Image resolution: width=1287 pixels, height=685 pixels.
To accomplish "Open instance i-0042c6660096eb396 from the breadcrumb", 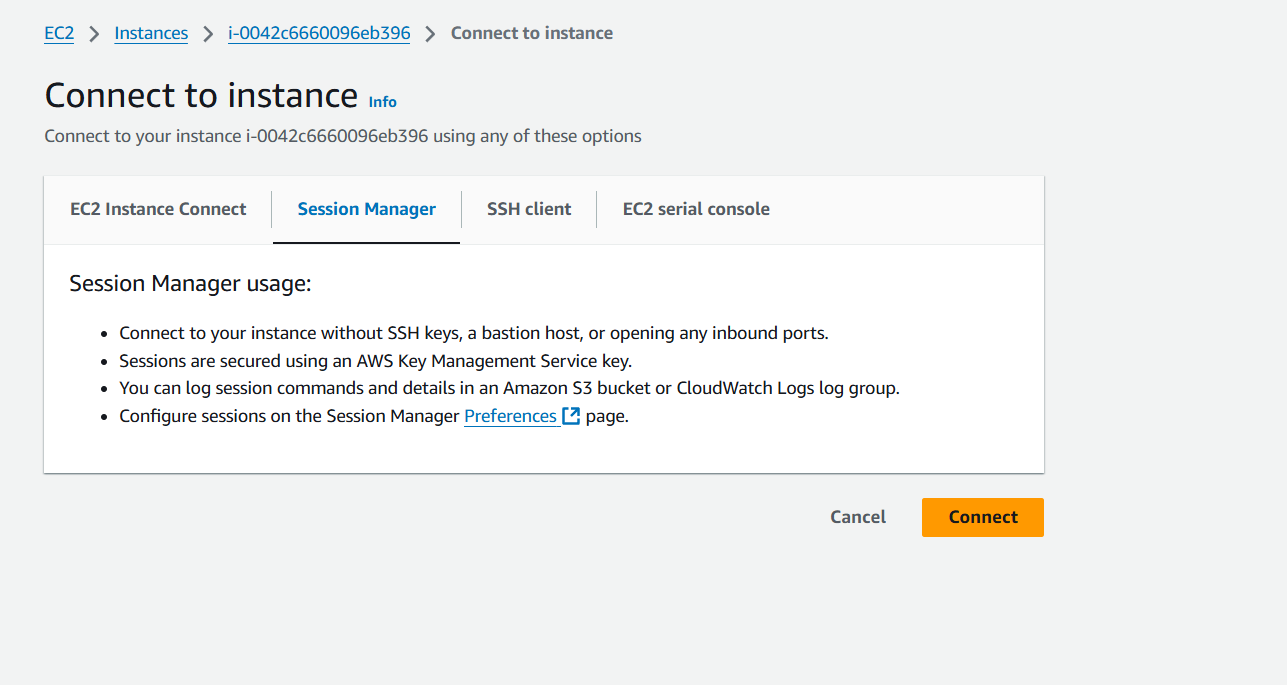I will (319, 33).
